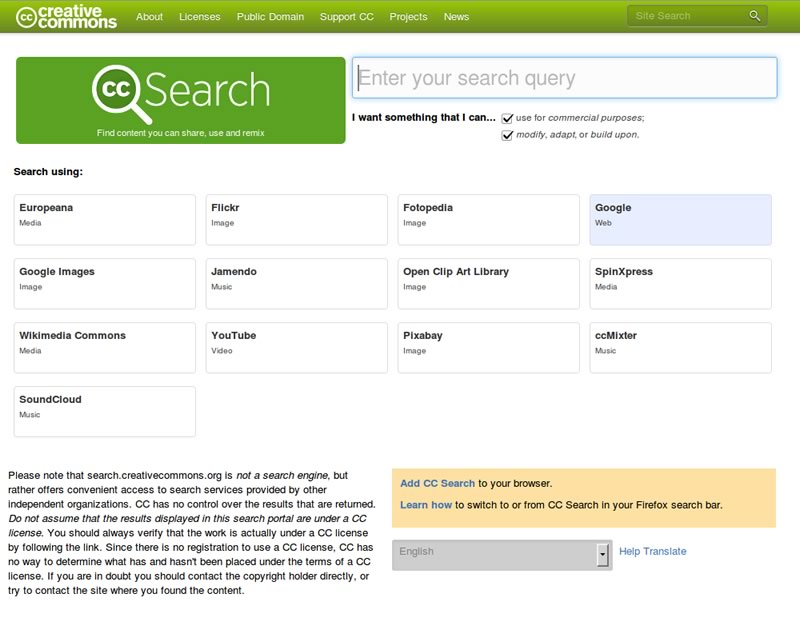Image resolution: width=800 pixels, height=626 pixels.
Task: Click the Help Translate link
Action: tap(652, 551)
